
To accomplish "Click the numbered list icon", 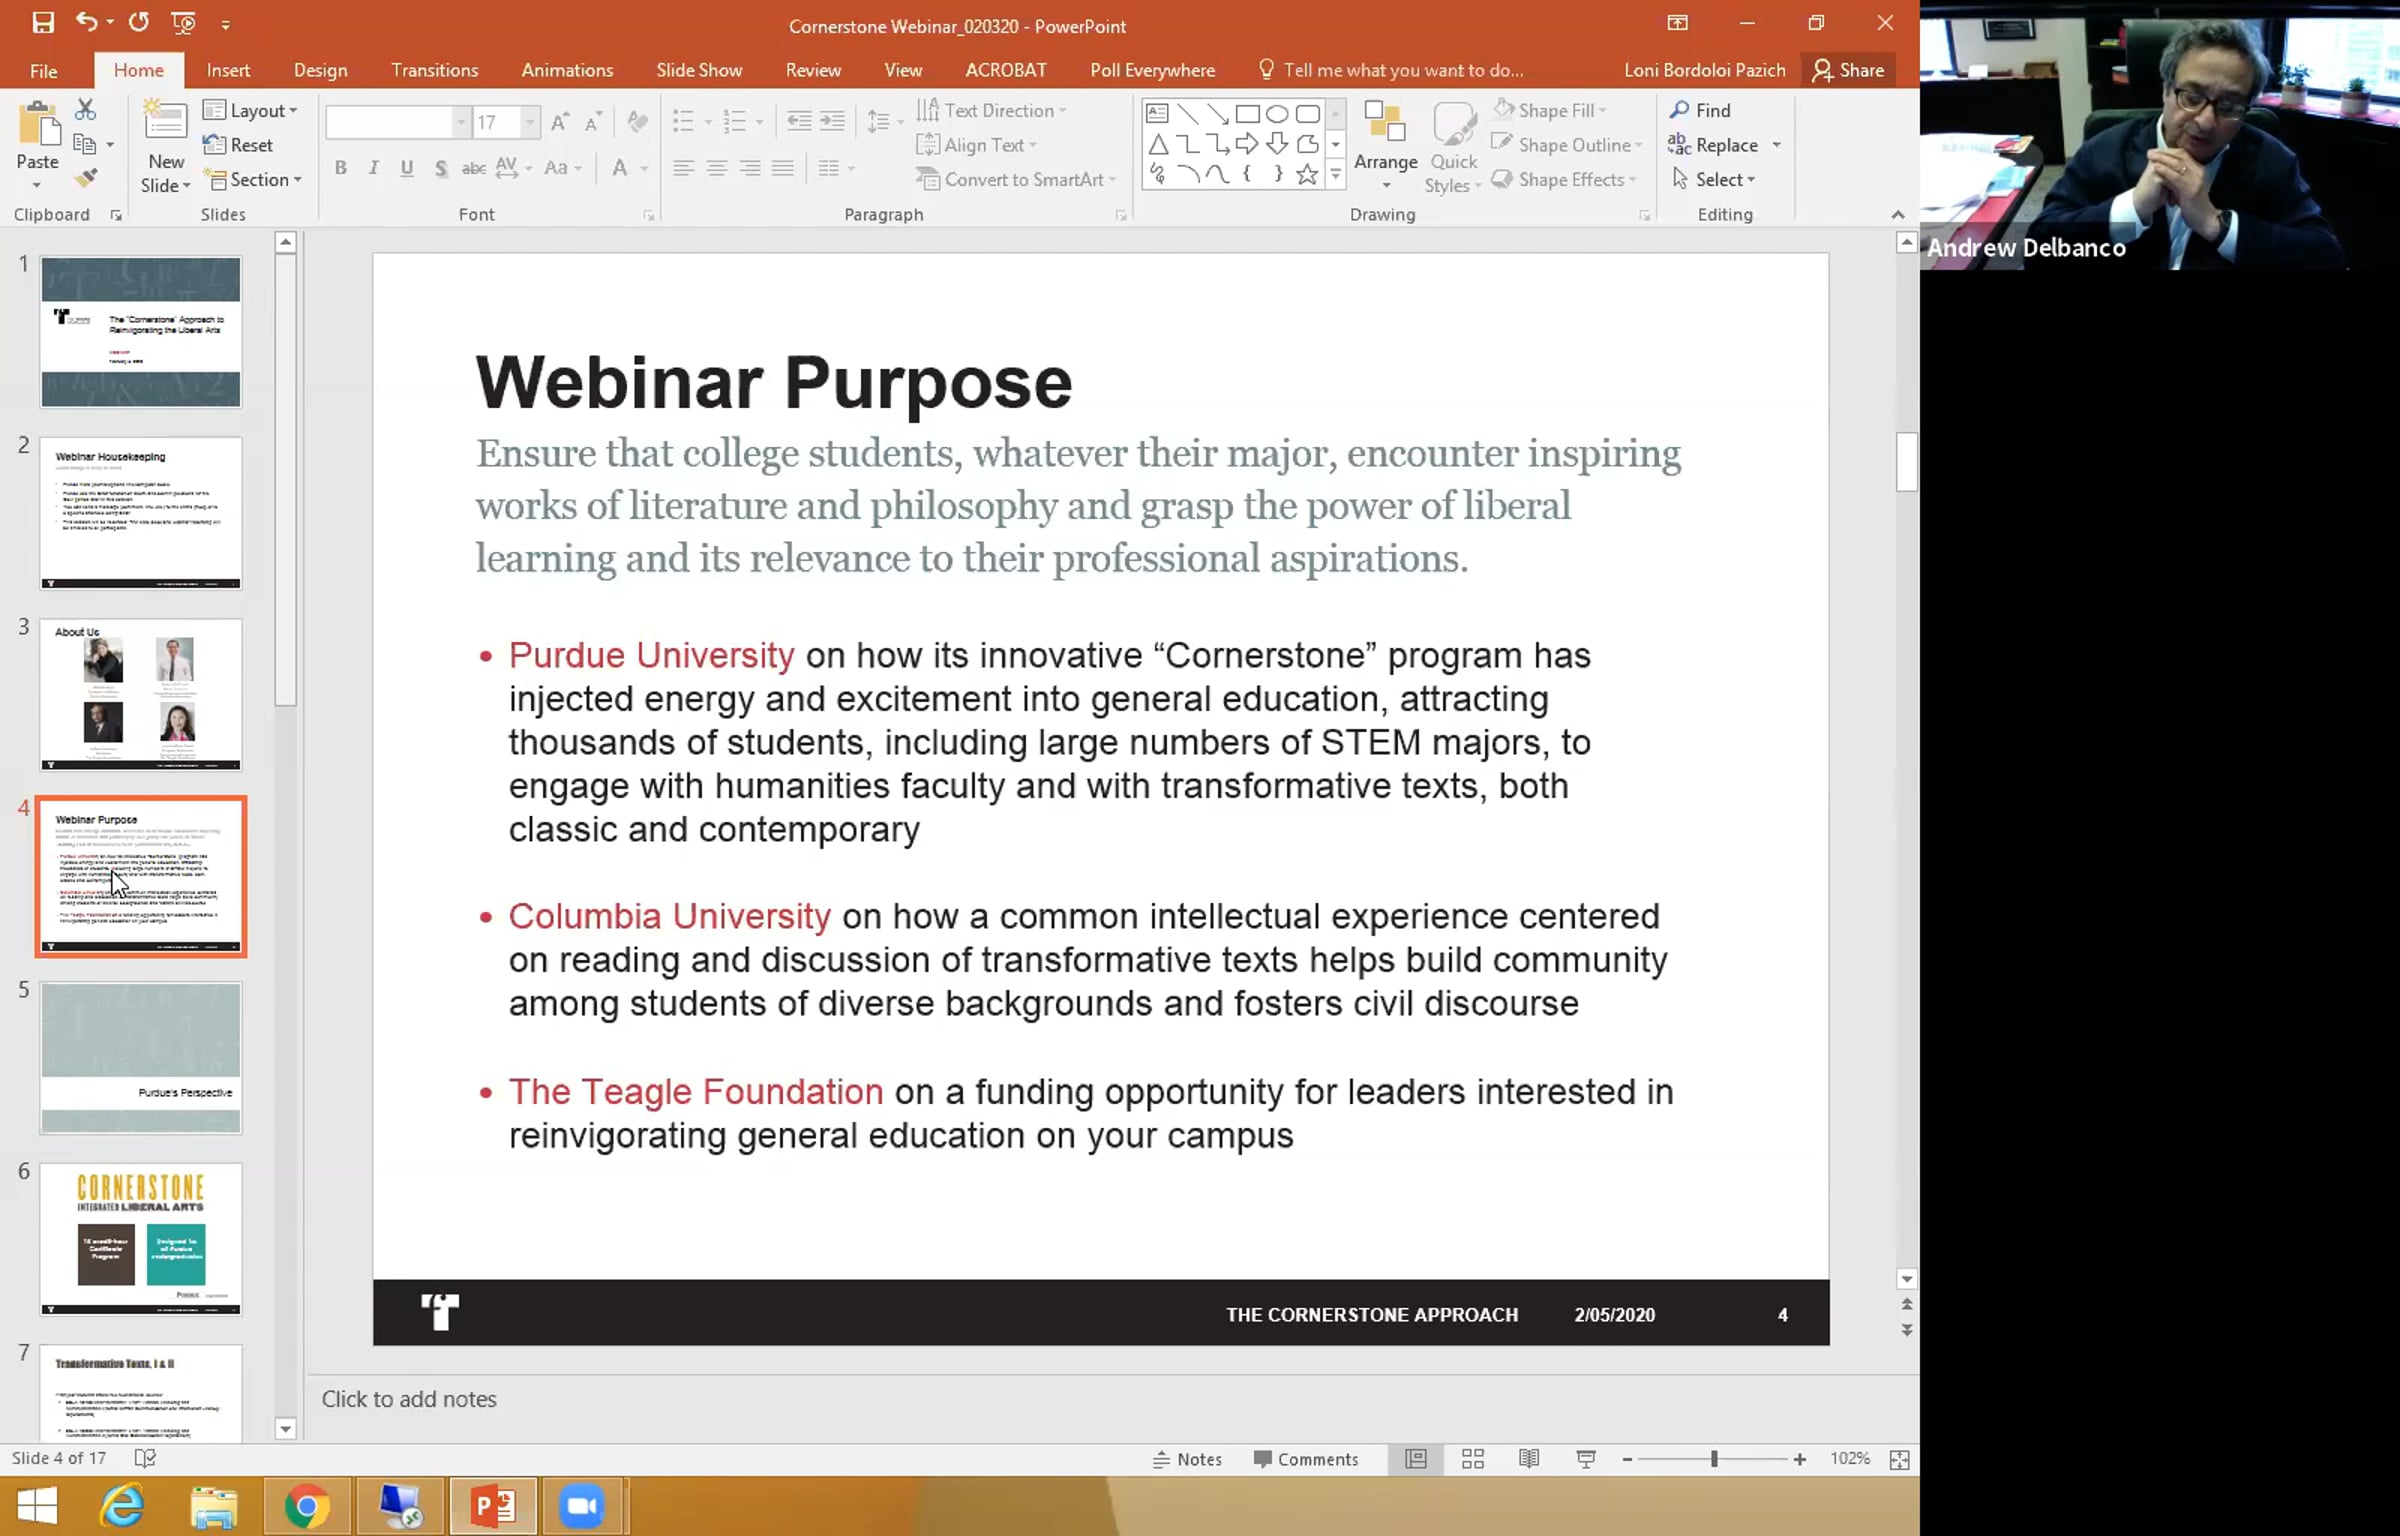I will (x=735, y=122).
